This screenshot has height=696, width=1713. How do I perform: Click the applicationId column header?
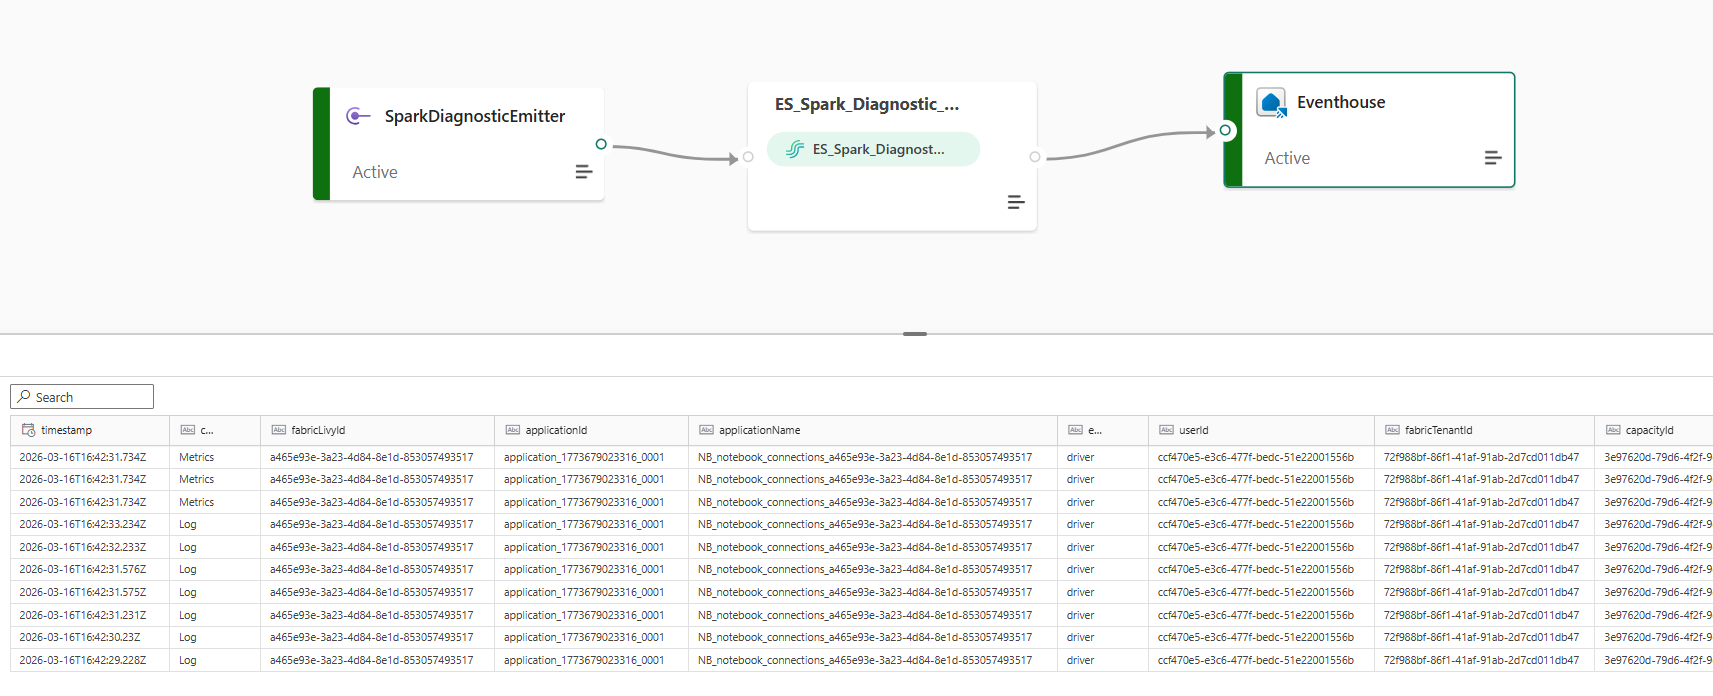591,430
